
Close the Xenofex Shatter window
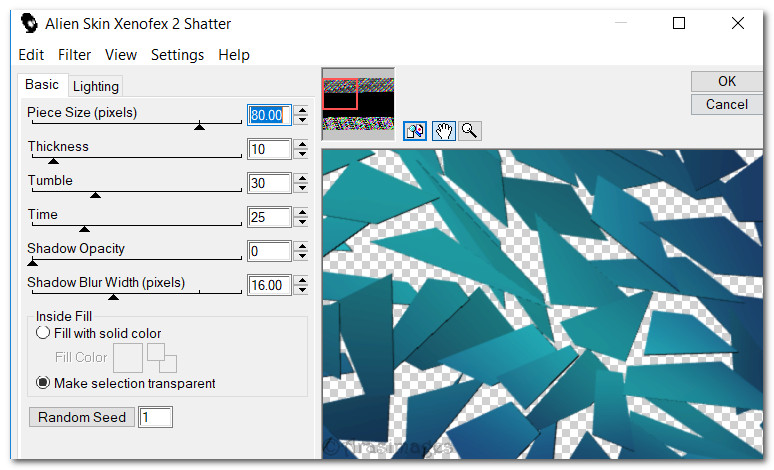click(x=738, y=23)
